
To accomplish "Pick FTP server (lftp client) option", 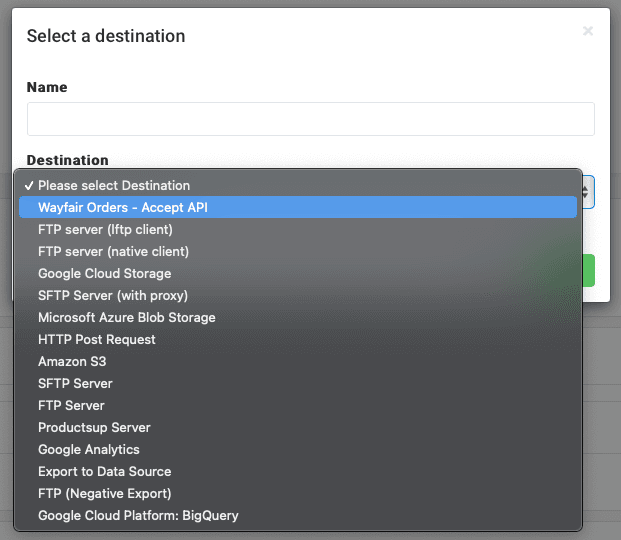I will click(106, 229).
